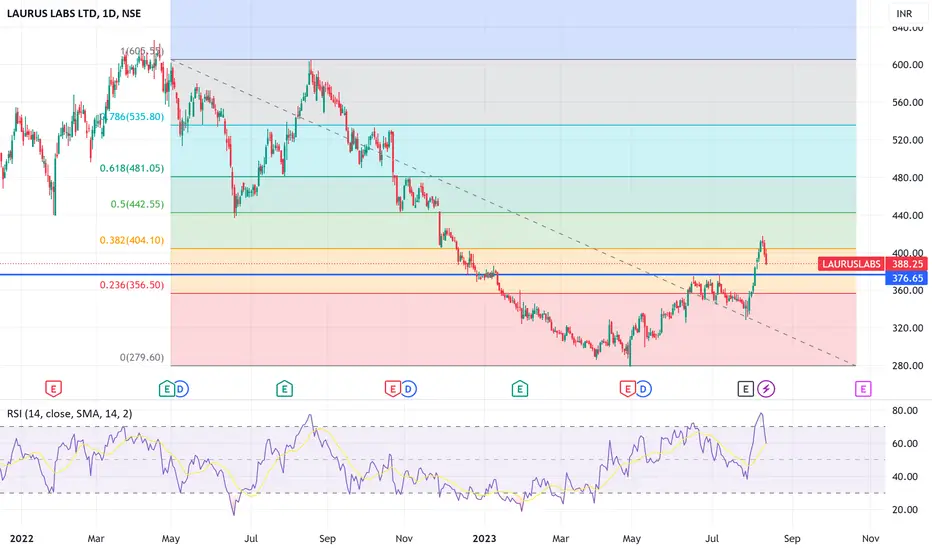Click the Fib label 1(605.55)

[142, 51]
